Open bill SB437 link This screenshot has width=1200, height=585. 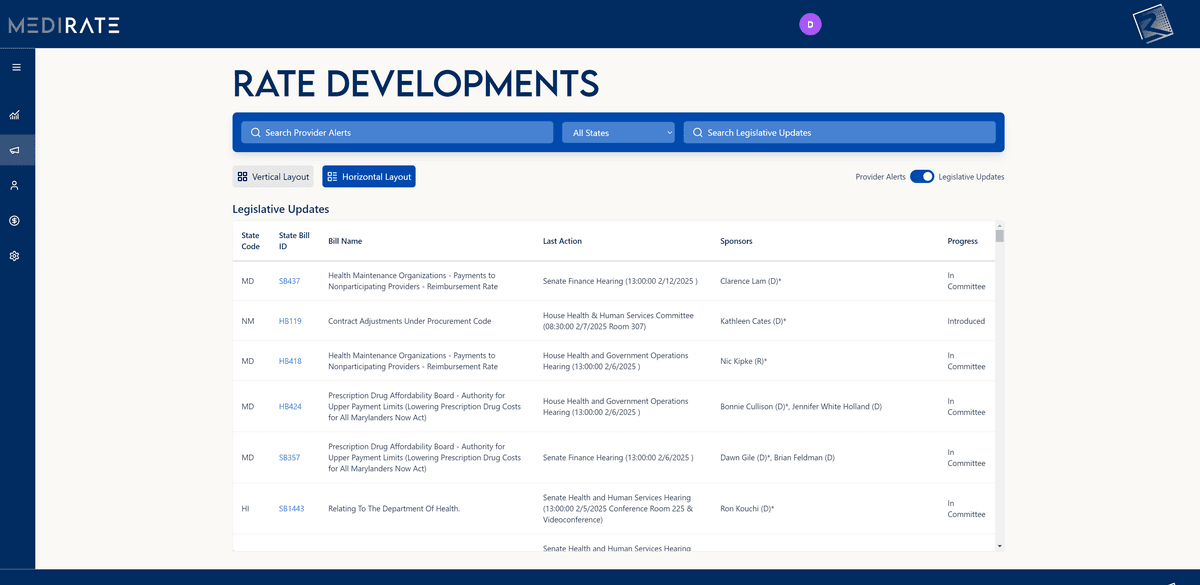[289, 281]
